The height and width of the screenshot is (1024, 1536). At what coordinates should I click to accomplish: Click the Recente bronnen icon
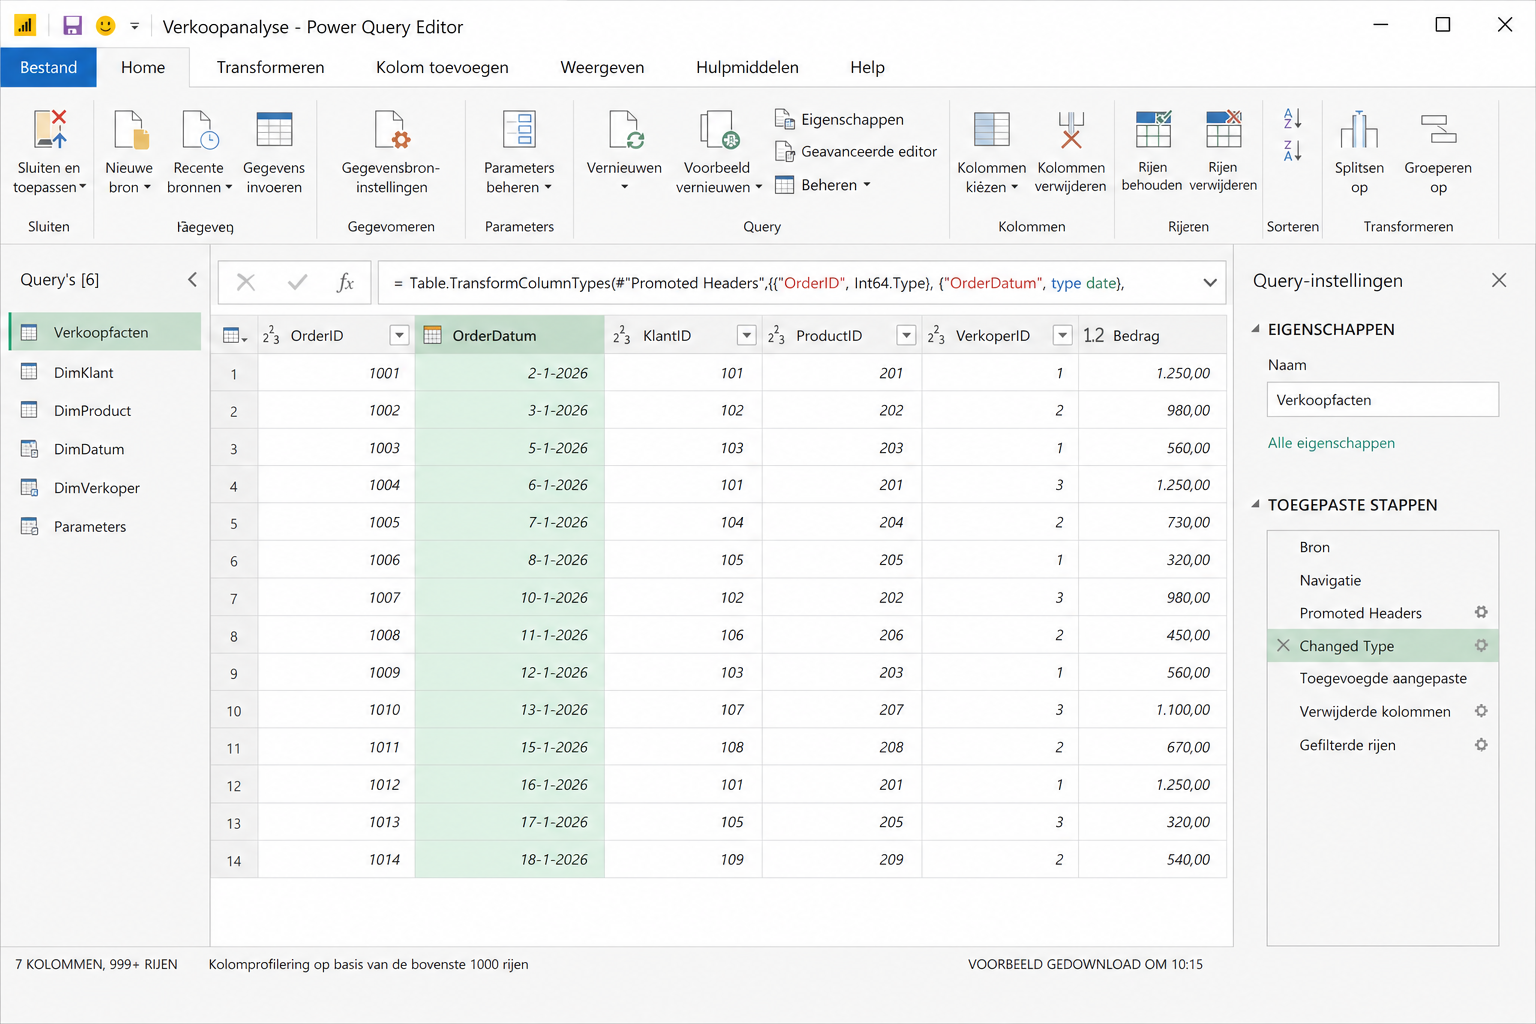coord(199,130)
